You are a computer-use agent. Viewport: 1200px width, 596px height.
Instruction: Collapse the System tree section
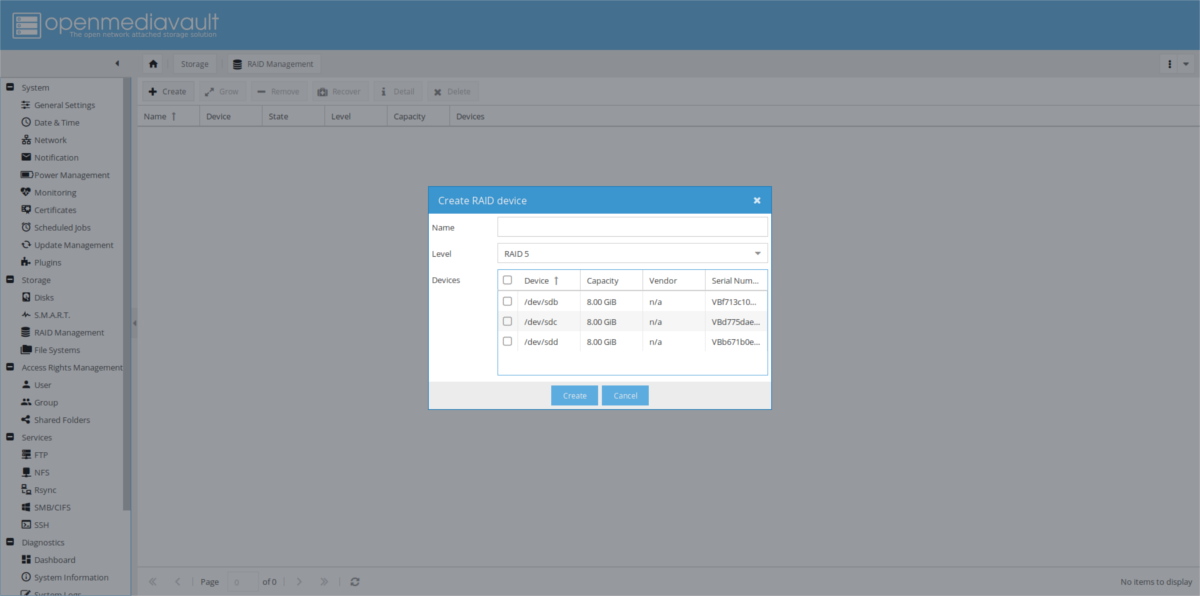click(10, 87)
